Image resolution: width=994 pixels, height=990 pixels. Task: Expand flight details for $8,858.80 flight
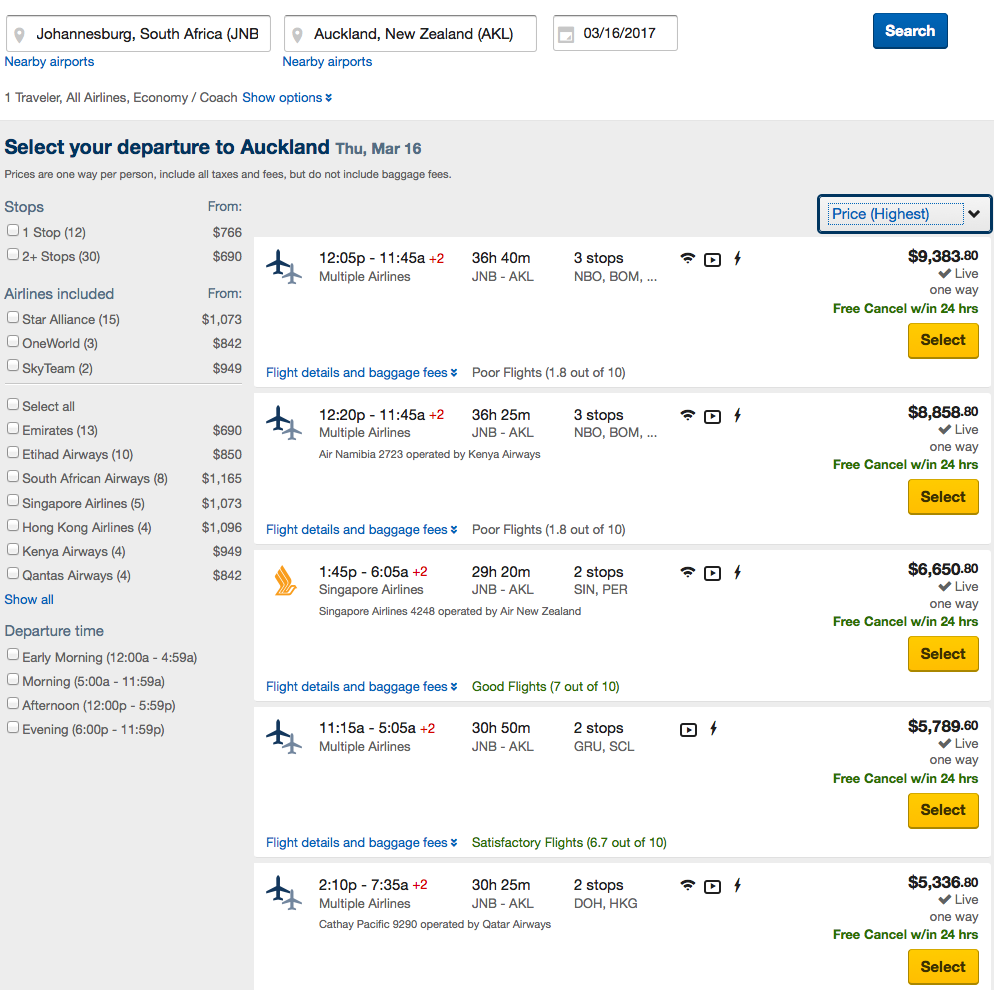(361, 530)
